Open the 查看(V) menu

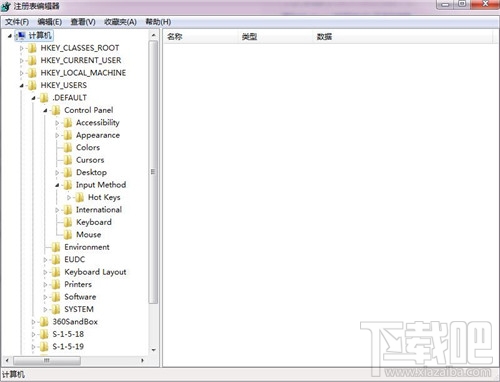click(x=83, y=22)
